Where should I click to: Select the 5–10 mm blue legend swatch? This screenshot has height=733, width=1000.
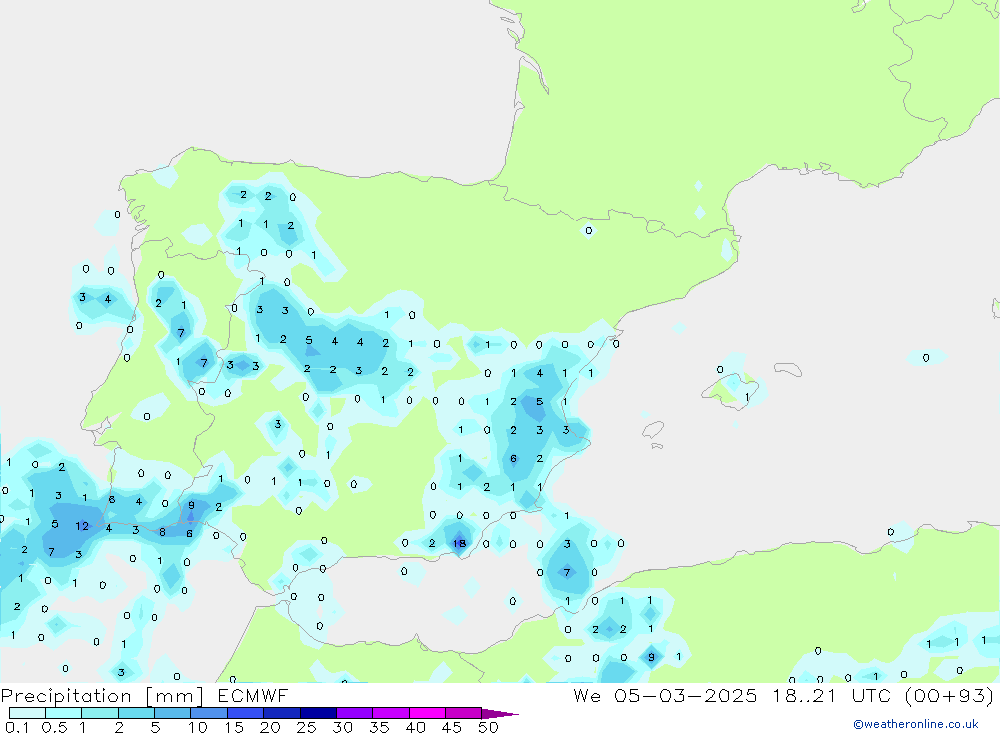pos(172,713)
